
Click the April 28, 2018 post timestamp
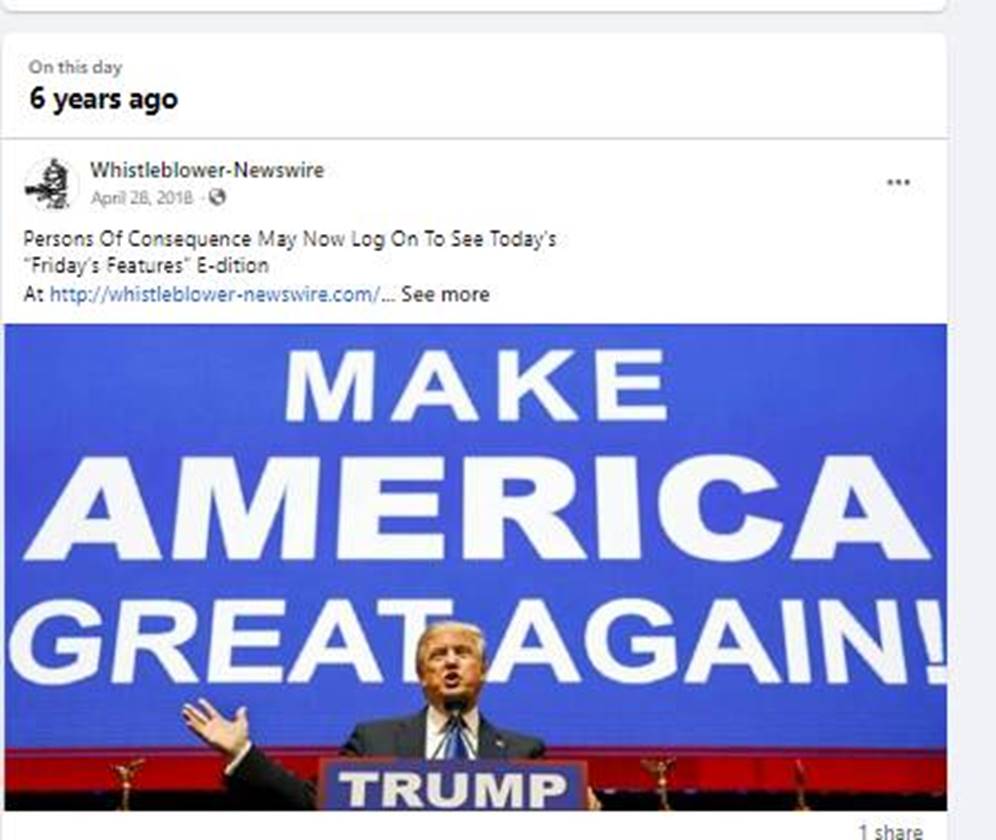[141, 198]
